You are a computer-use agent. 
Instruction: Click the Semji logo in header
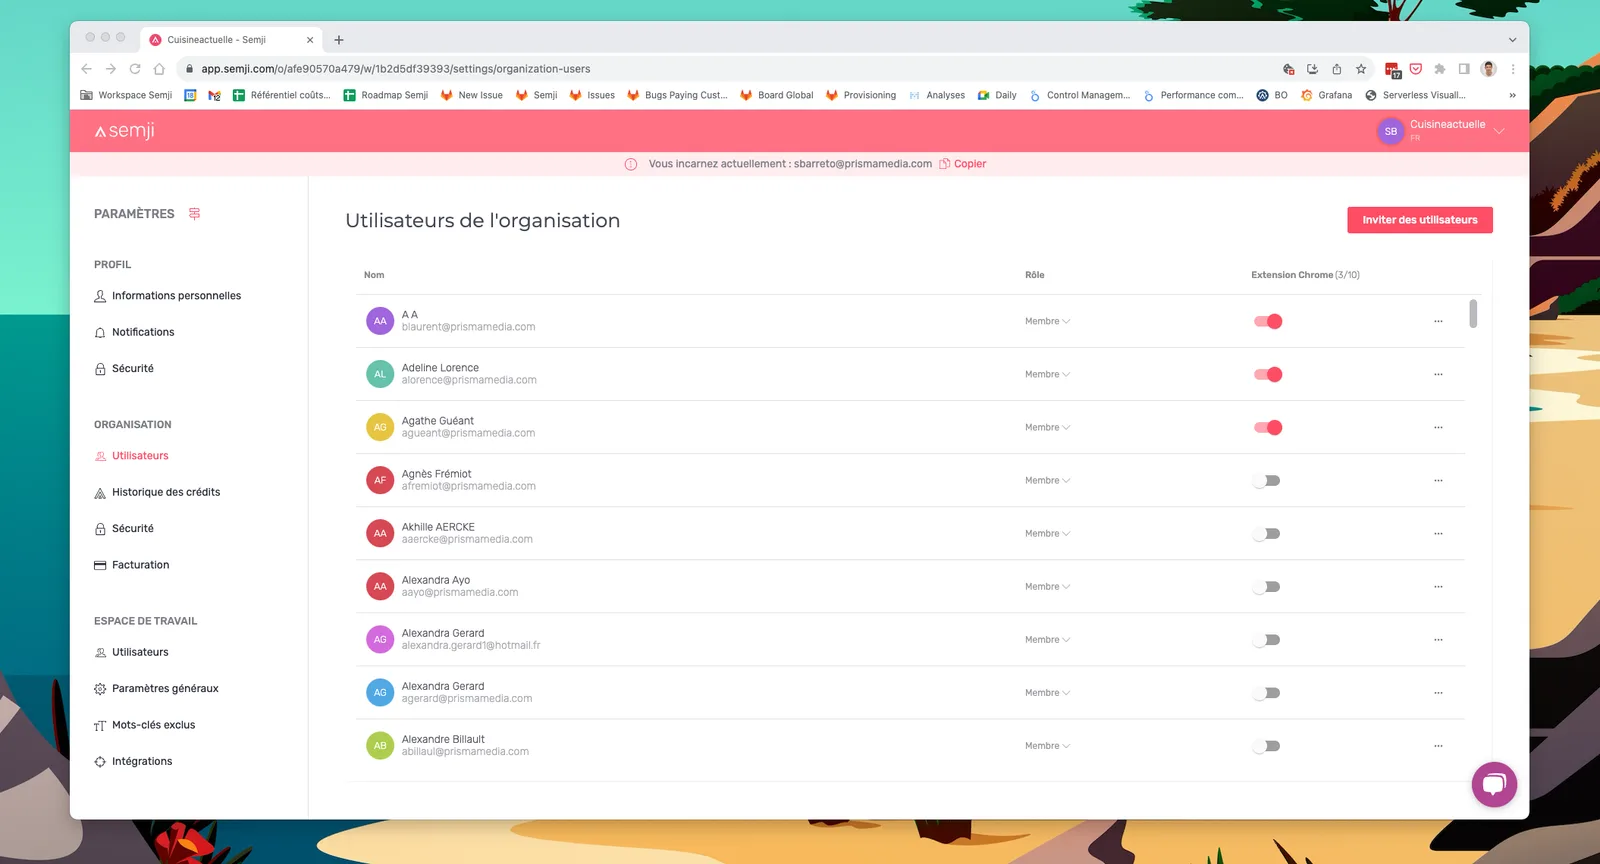125,131
